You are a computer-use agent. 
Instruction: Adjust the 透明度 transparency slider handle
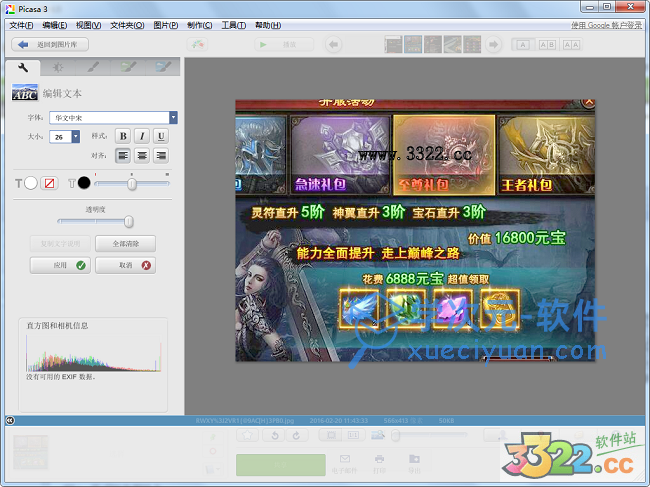[129, 222]
